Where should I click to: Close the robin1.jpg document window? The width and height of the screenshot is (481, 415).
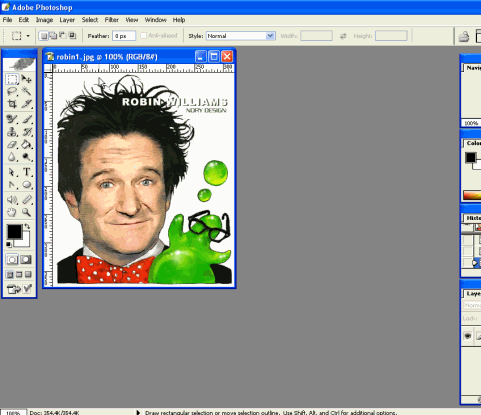coord(227,57)
